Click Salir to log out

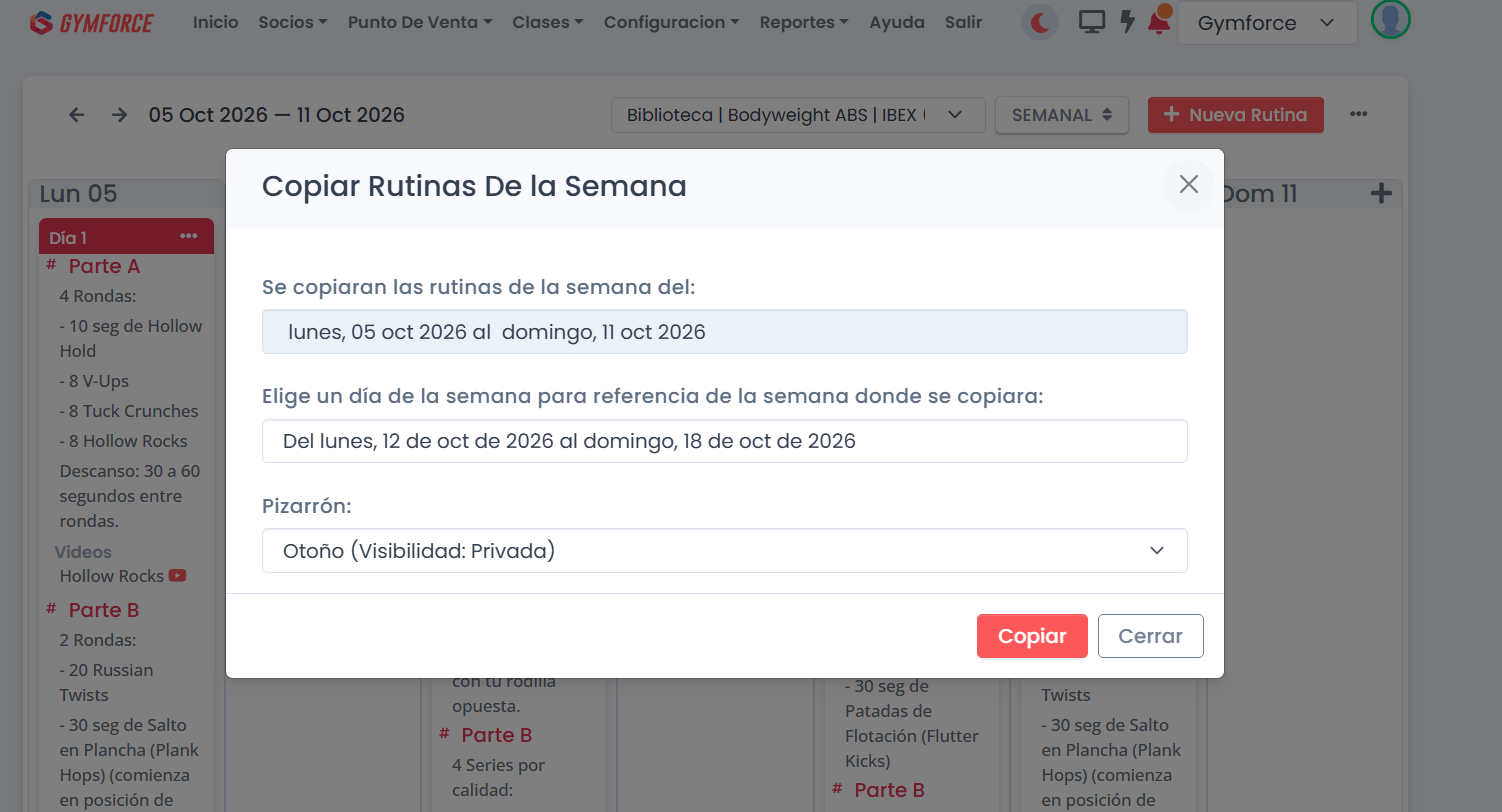[964, 22]
